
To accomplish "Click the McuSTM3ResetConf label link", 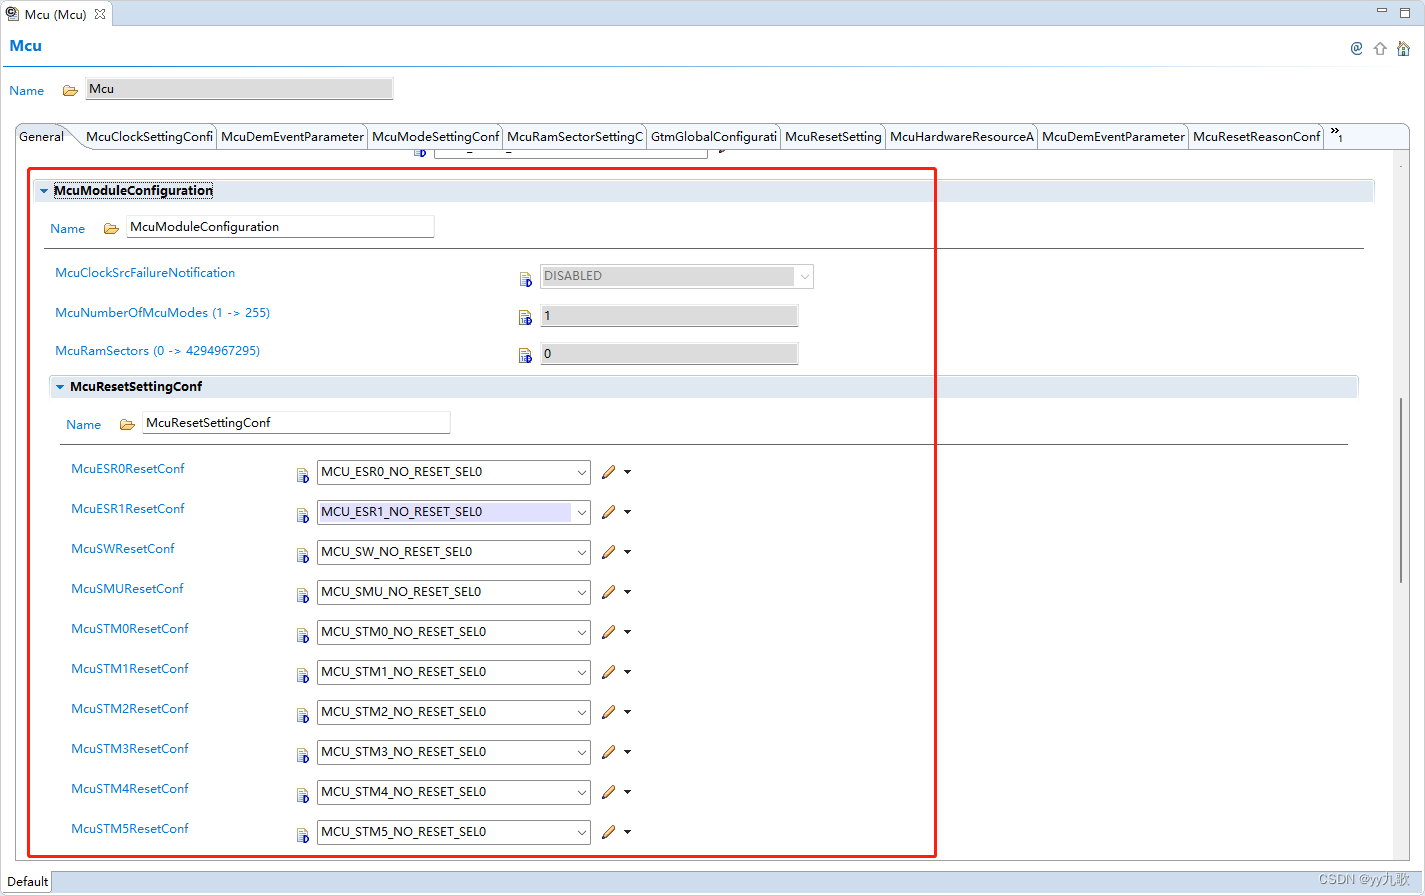I will 130,749.
